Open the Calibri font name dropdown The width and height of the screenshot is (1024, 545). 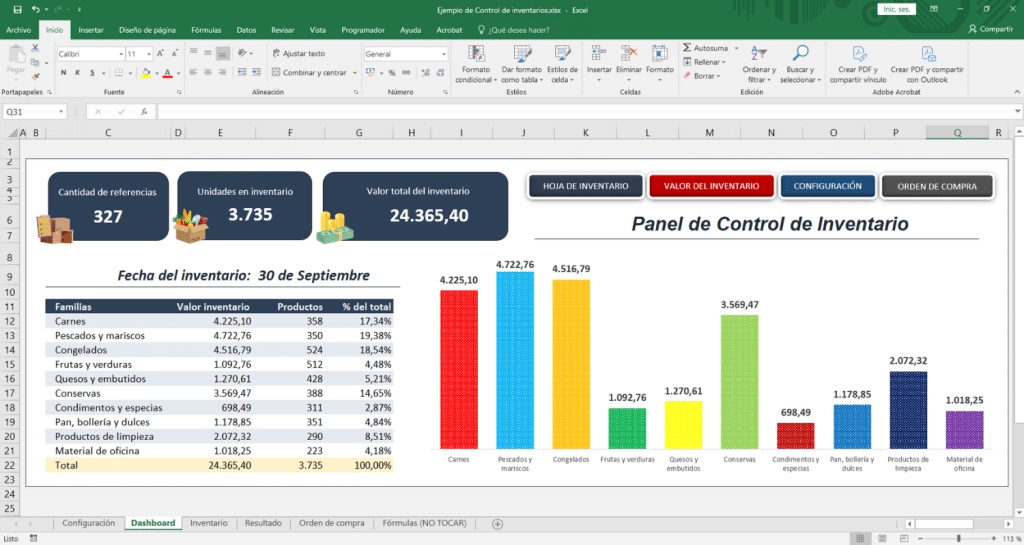(x=121, y=54)
